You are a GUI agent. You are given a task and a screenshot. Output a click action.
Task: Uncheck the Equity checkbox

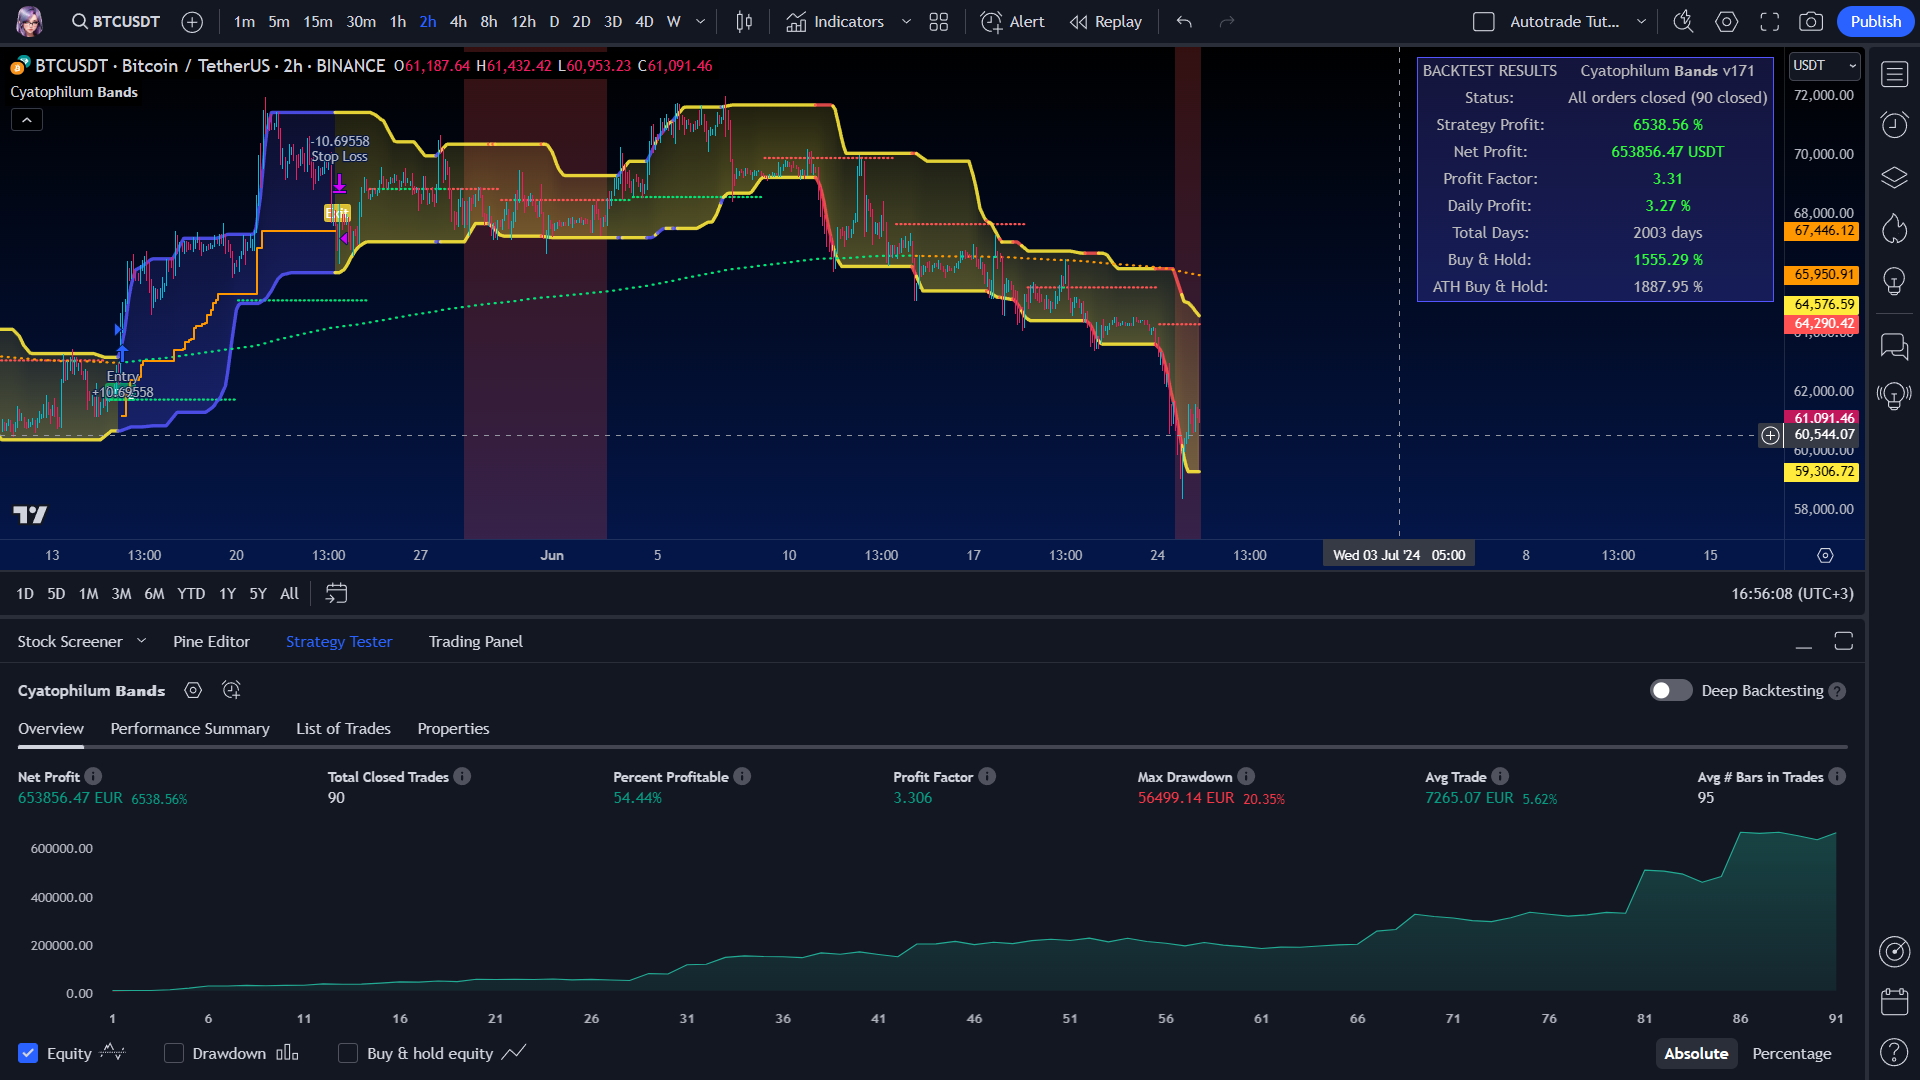(x=28, y=1053)
